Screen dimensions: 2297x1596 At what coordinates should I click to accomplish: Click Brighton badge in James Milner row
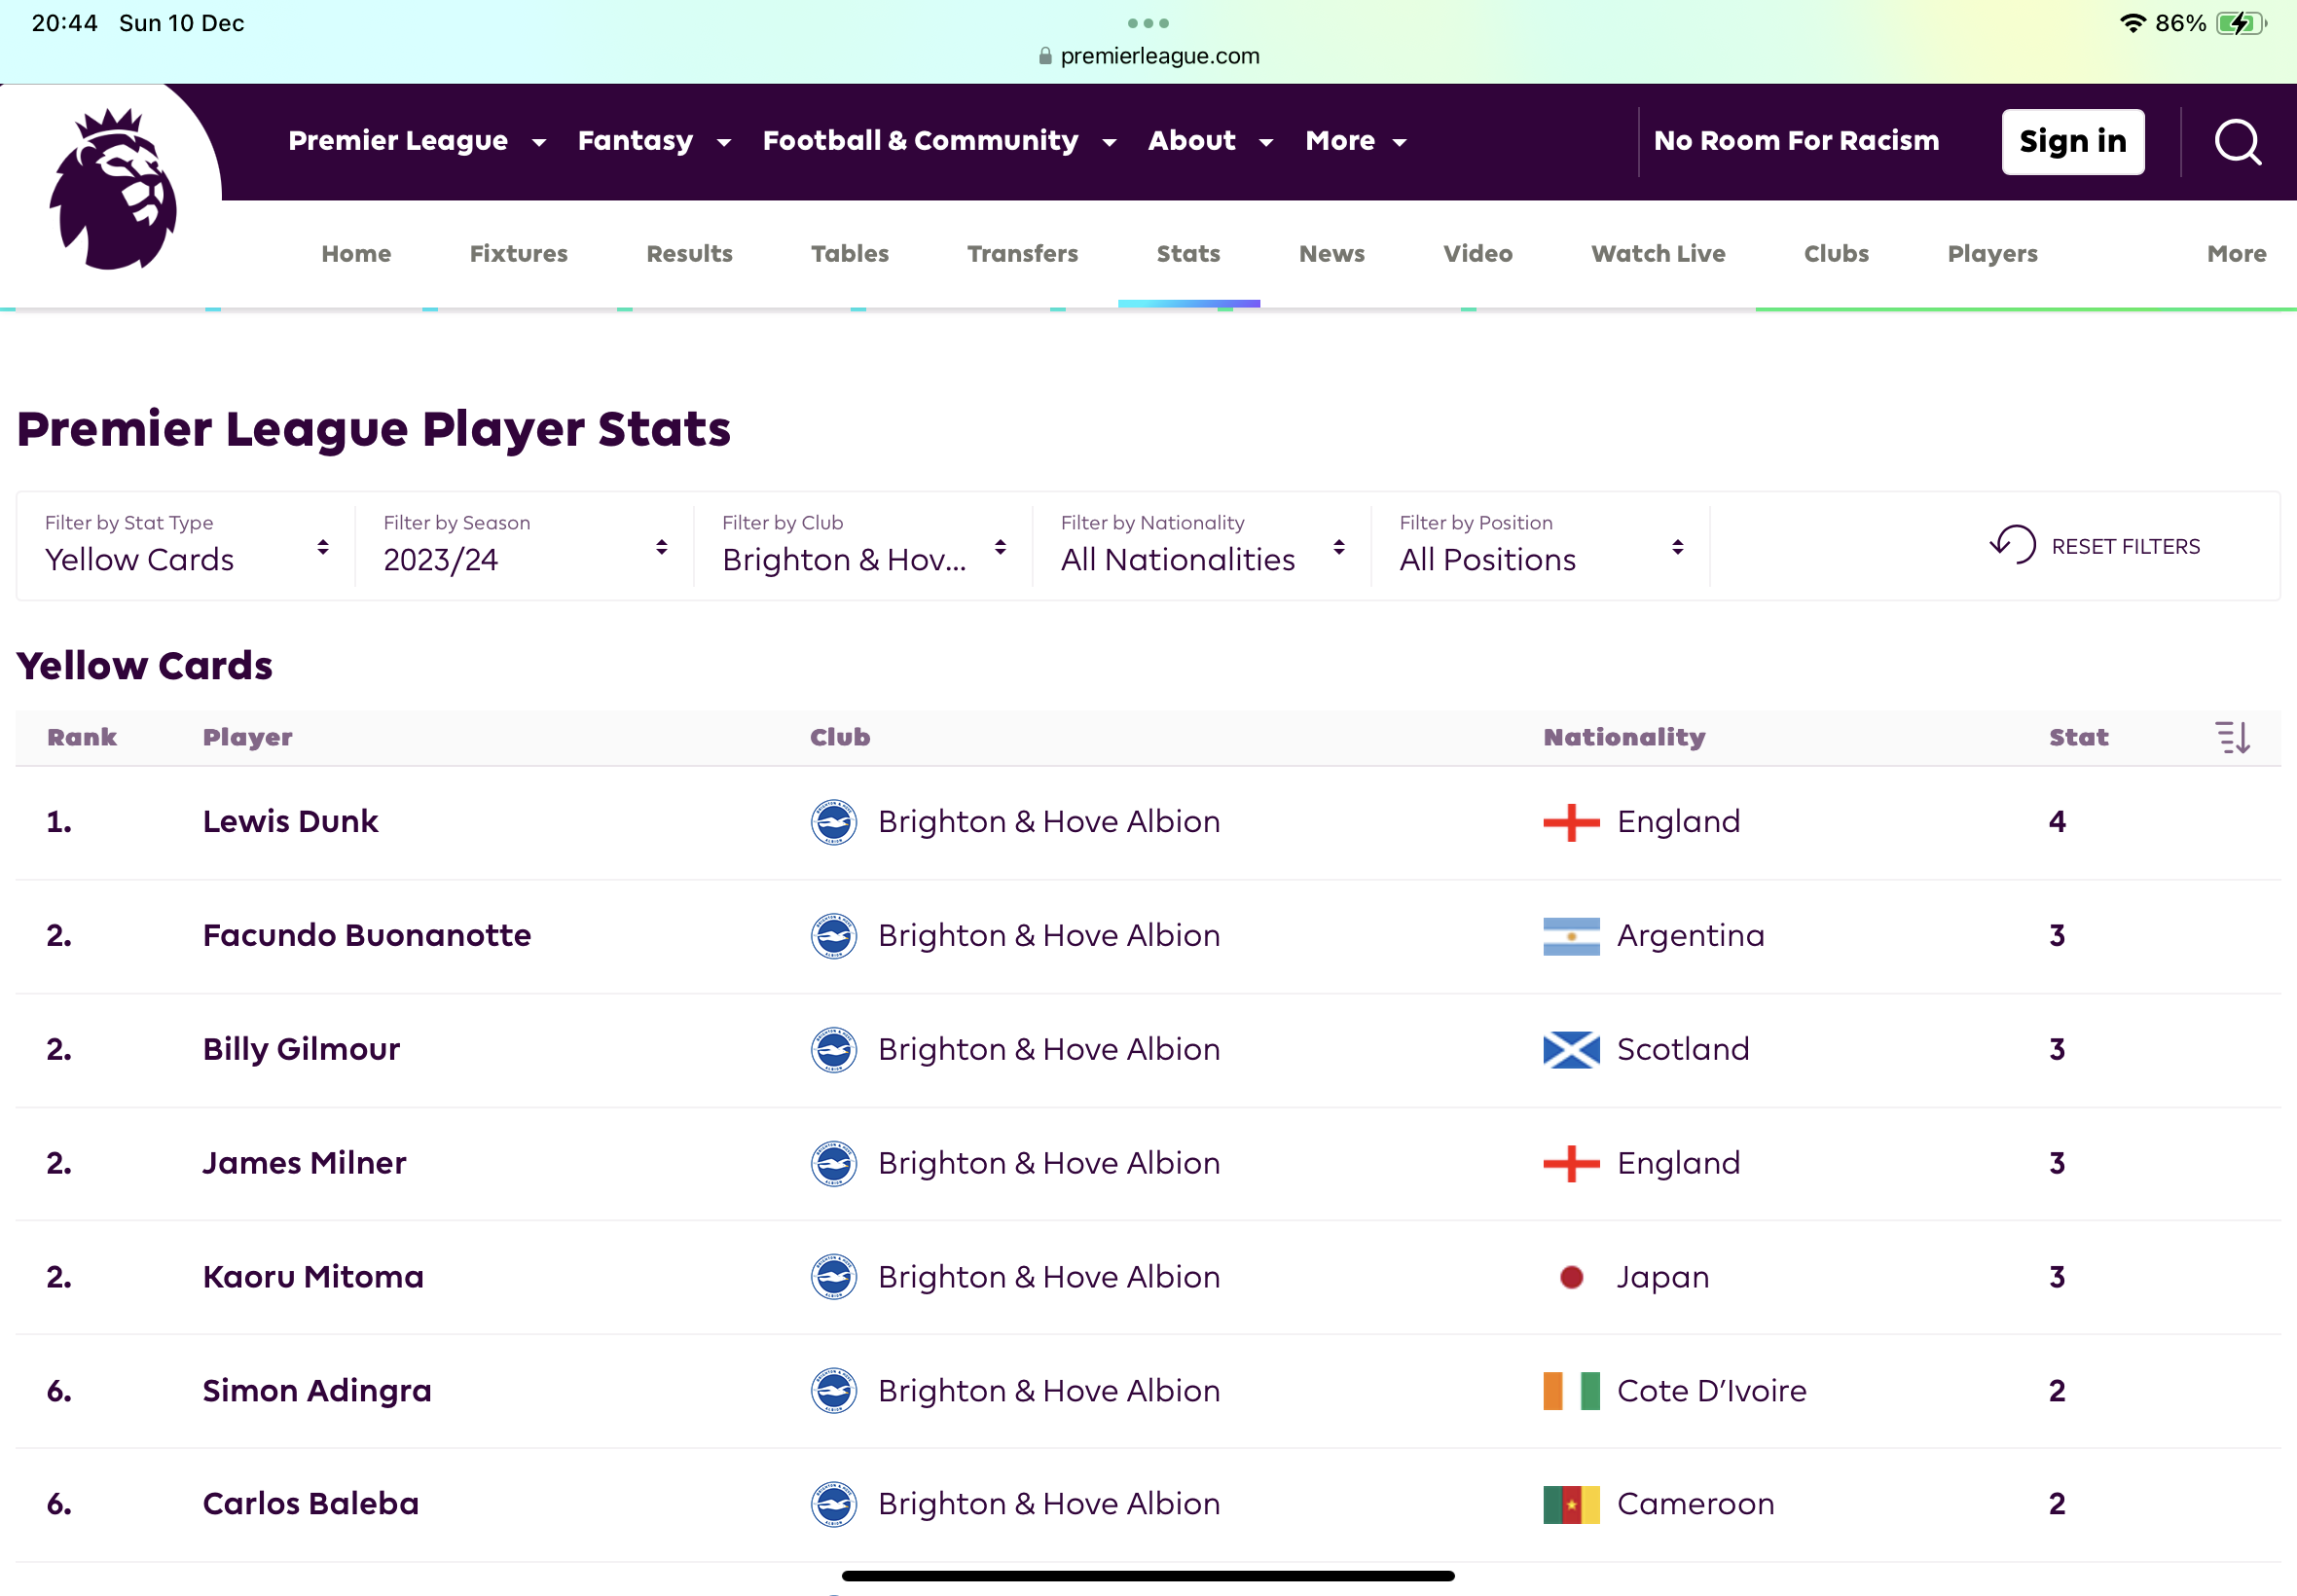click(833, 1164)
